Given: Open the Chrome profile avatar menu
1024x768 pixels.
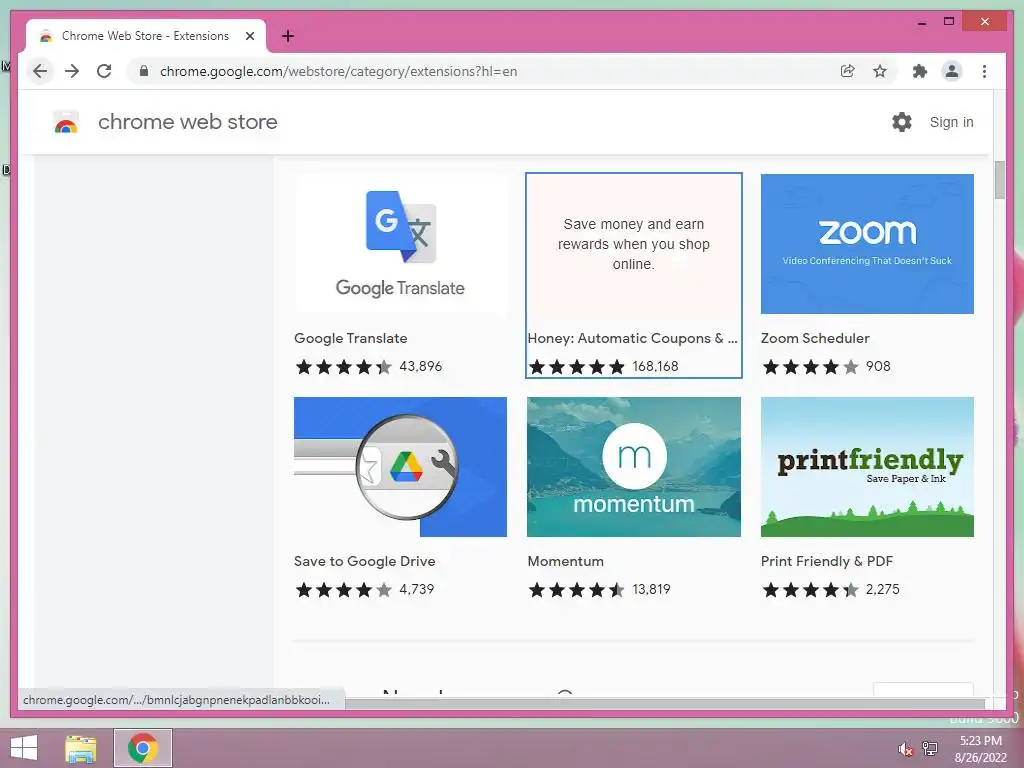Looking at the screenshot, I should [x=952, y=71].
